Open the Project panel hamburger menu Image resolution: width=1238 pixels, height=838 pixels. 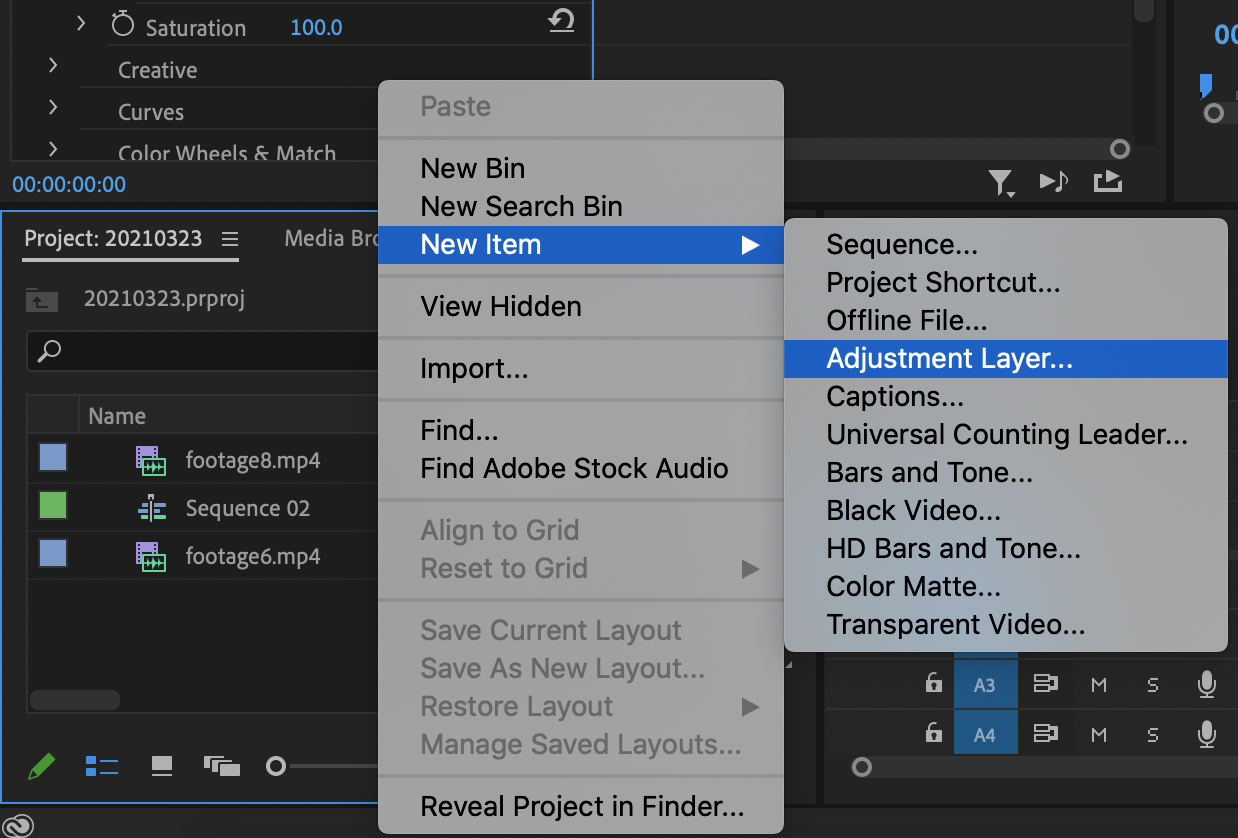230,239
